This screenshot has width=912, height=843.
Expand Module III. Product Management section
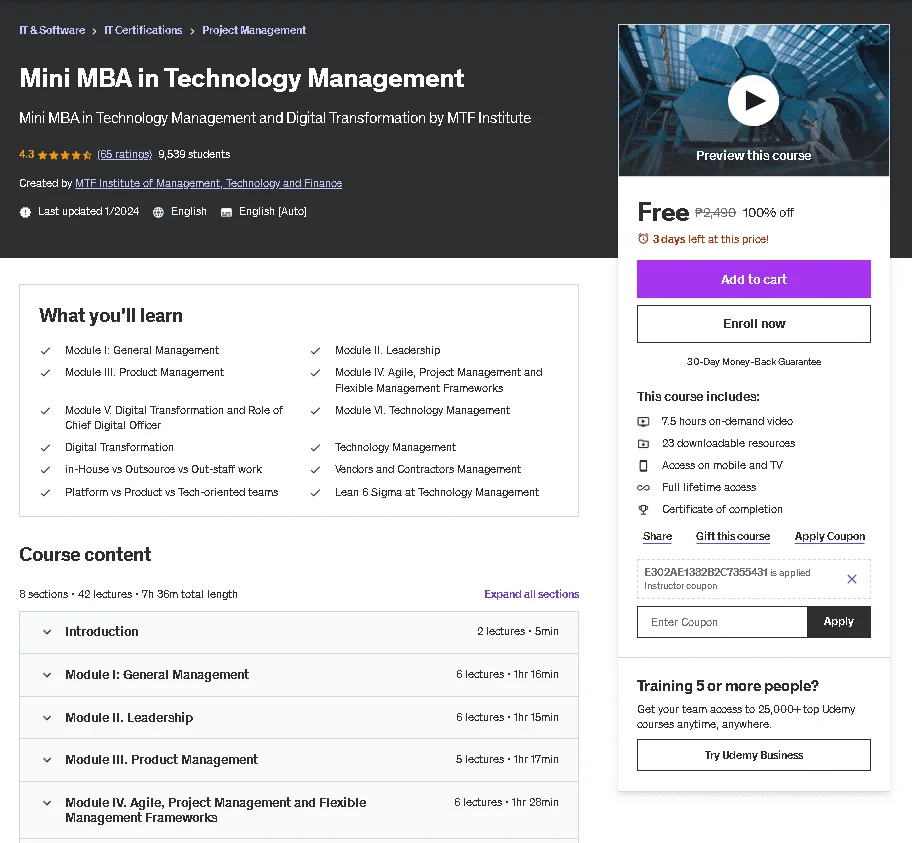click(299, 760)
